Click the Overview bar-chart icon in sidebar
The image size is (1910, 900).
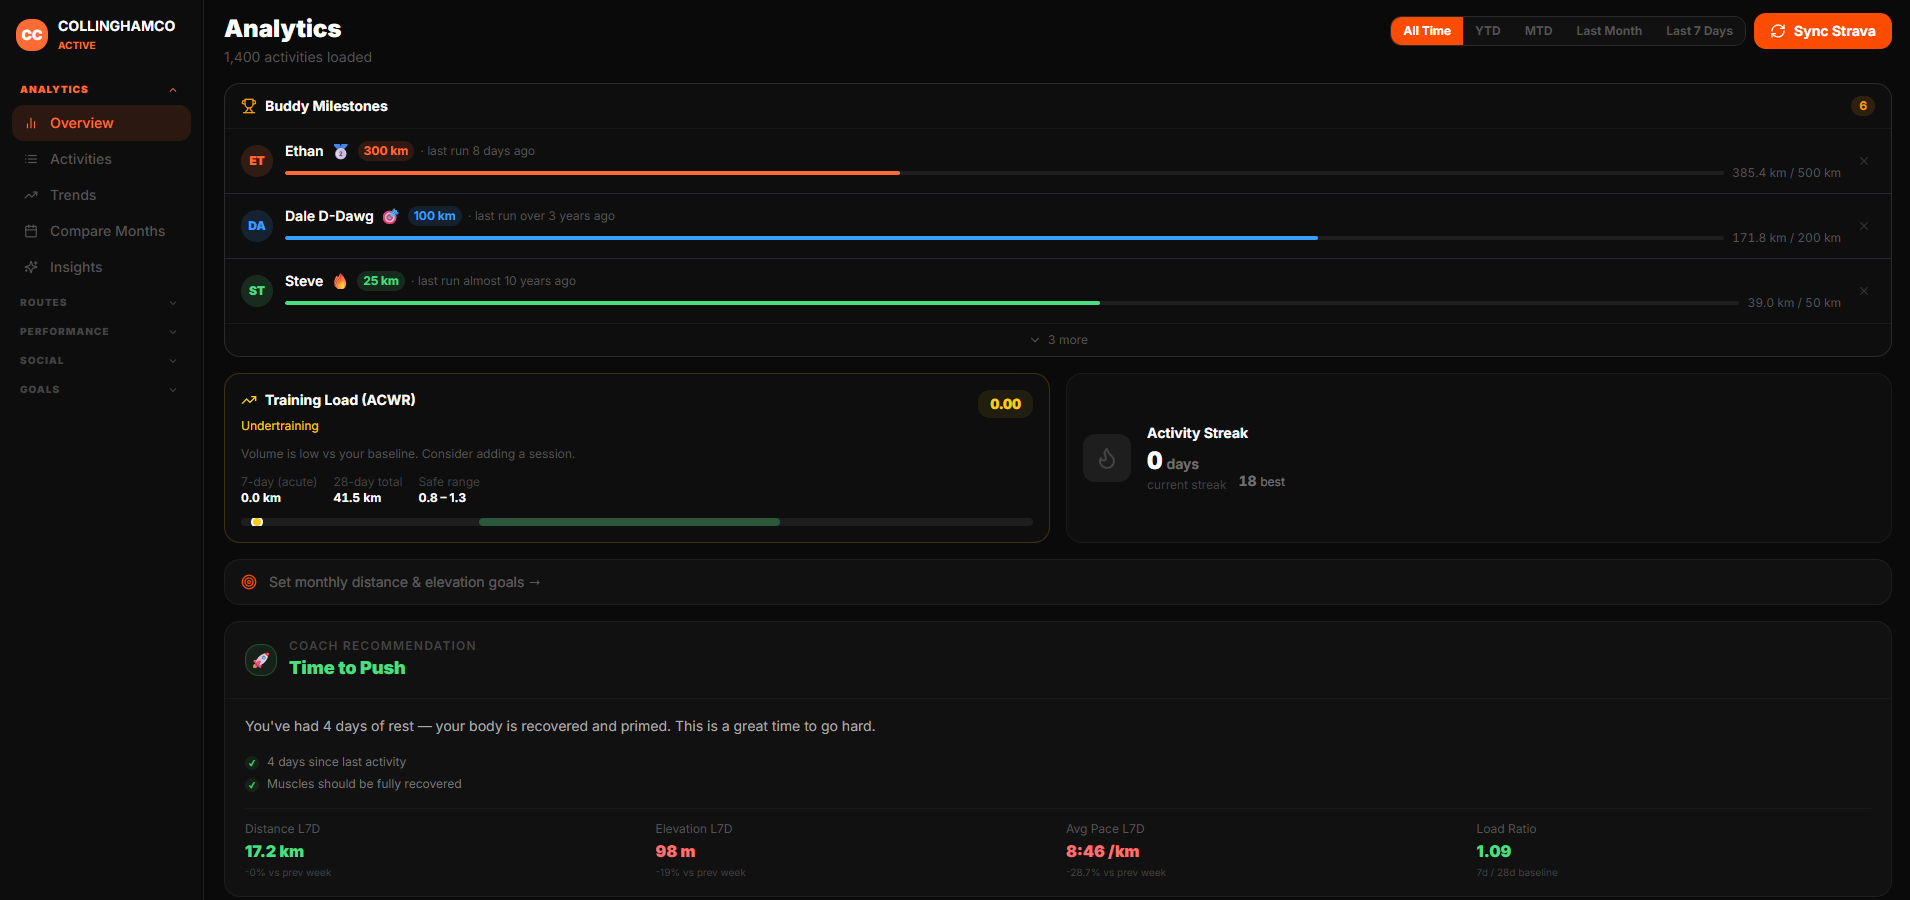[x=31, y=123]
